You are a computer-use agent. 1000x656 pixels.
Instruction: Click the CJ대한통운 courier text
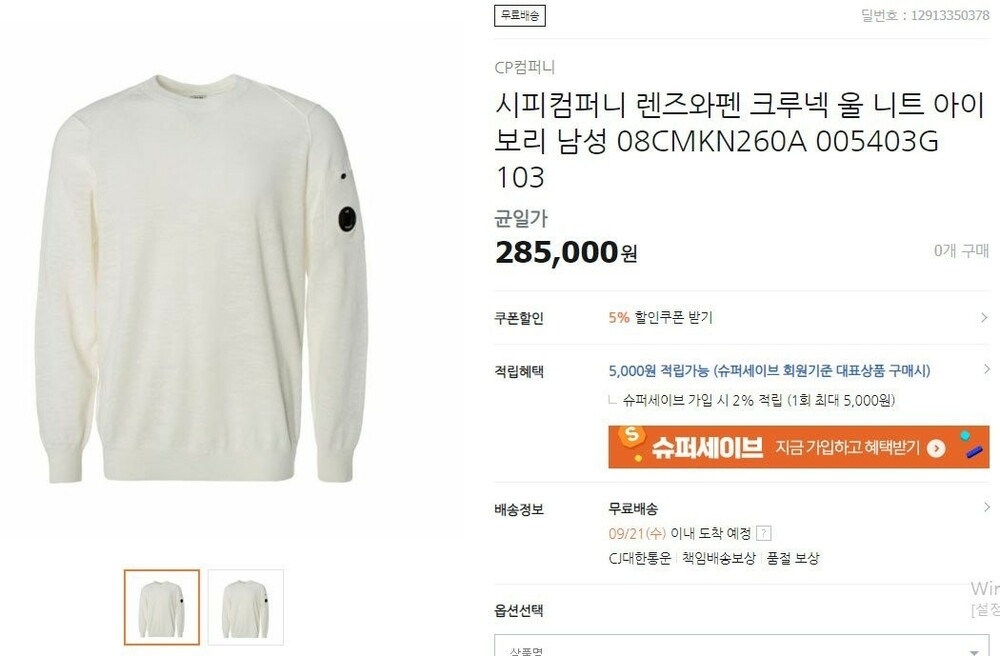click(640, 558)
